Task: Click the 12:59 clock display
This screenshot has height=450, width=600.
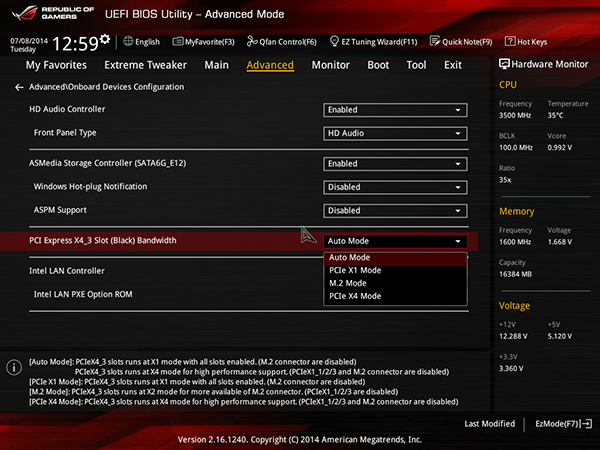Action: point(75,44)
